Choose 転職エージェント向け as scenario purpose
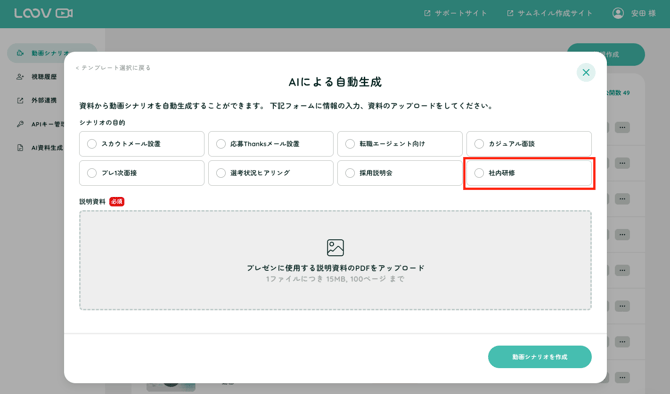This screenshot has height=394, width=670. pos(400,144)
